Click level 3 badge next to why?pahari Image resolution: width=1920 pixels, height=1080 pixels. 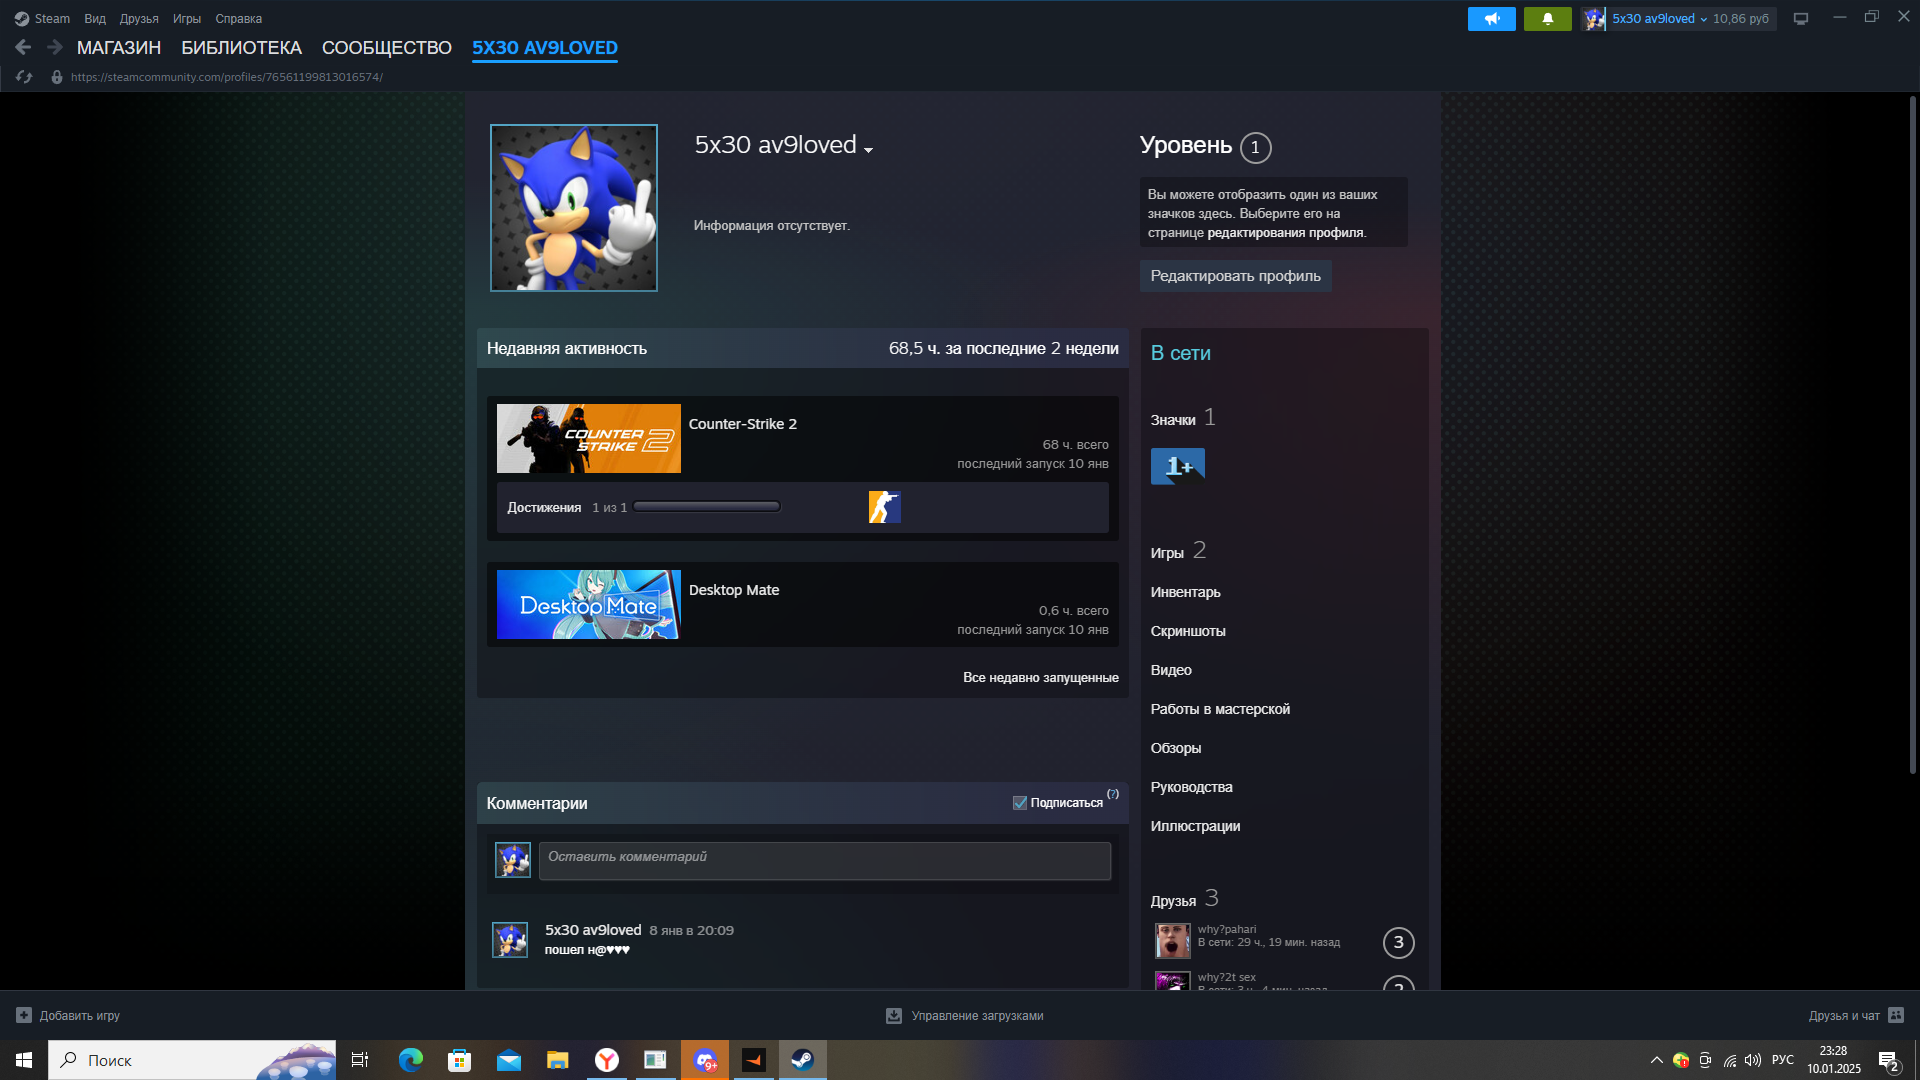pyautogui.click(x=1398, y=942)
